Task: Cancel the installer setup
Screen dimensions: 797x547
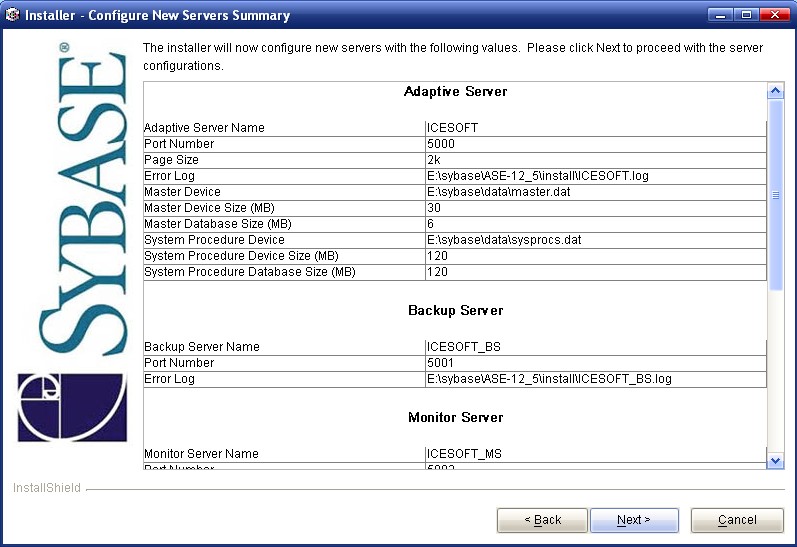Action: [x=737, y=520]
